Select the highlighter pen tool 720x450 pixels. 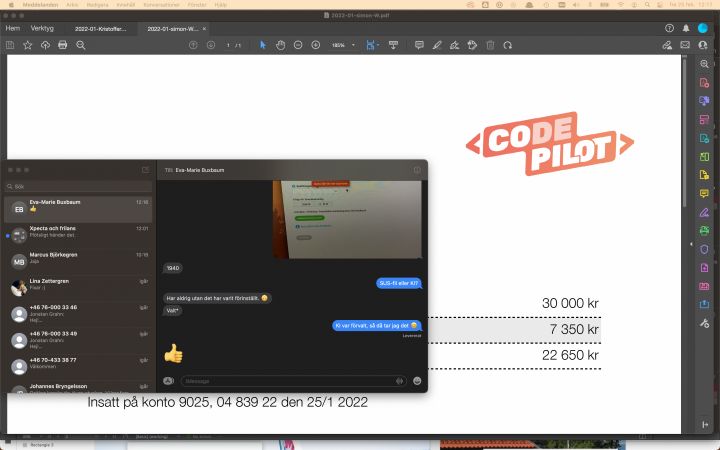(x=437, y=45)
